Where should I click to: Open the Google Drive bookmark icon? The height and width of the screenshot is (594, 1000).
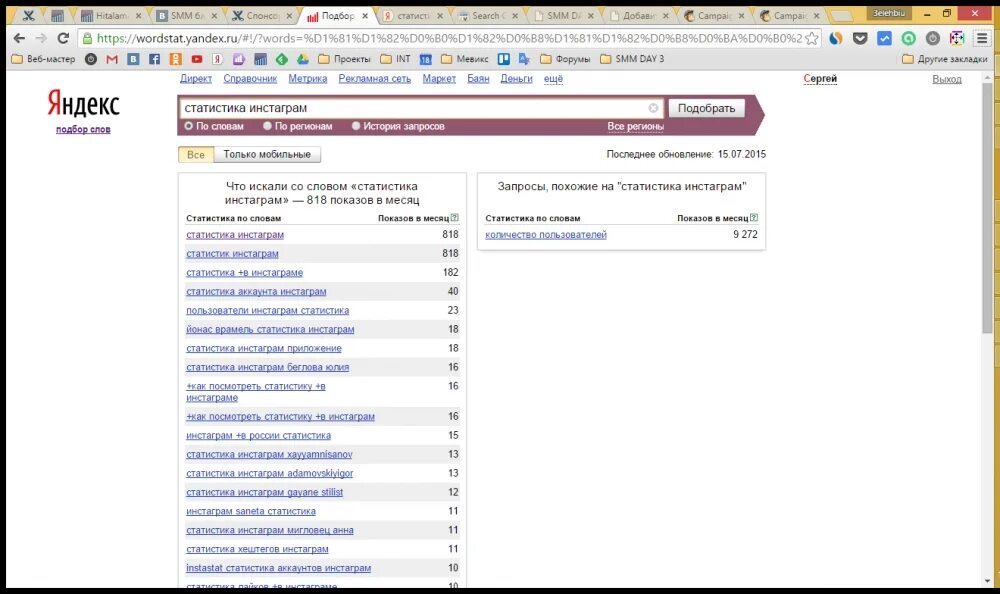(x=303, y=59)
